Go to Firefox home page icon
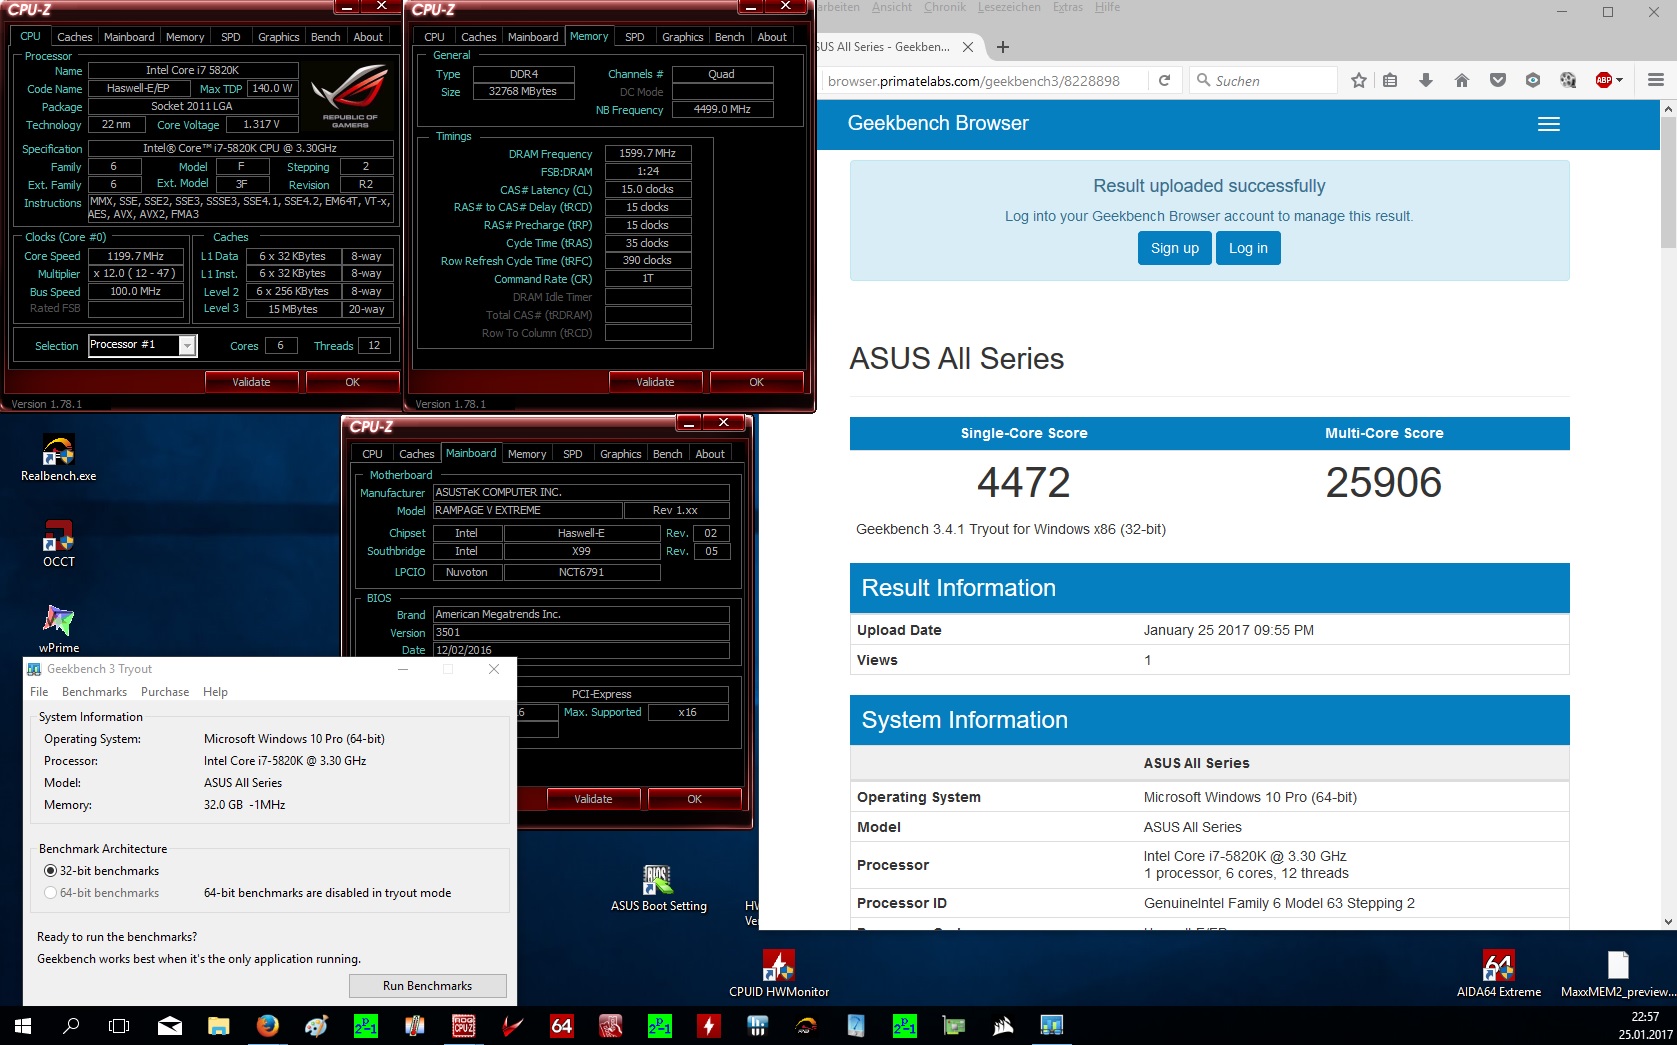1677x1045 pixels. 1462,81
